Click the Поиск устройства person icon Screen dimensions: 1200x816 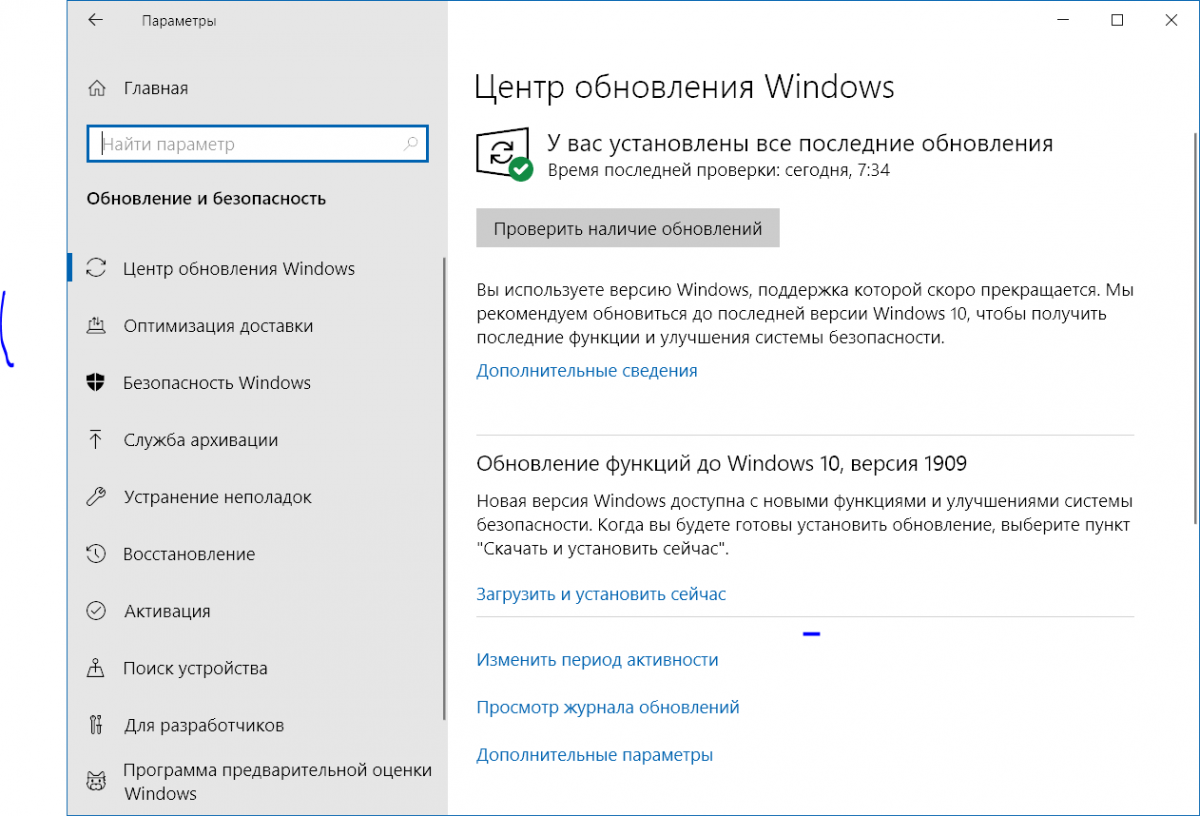pyautogui.click(x=97, y=668)
